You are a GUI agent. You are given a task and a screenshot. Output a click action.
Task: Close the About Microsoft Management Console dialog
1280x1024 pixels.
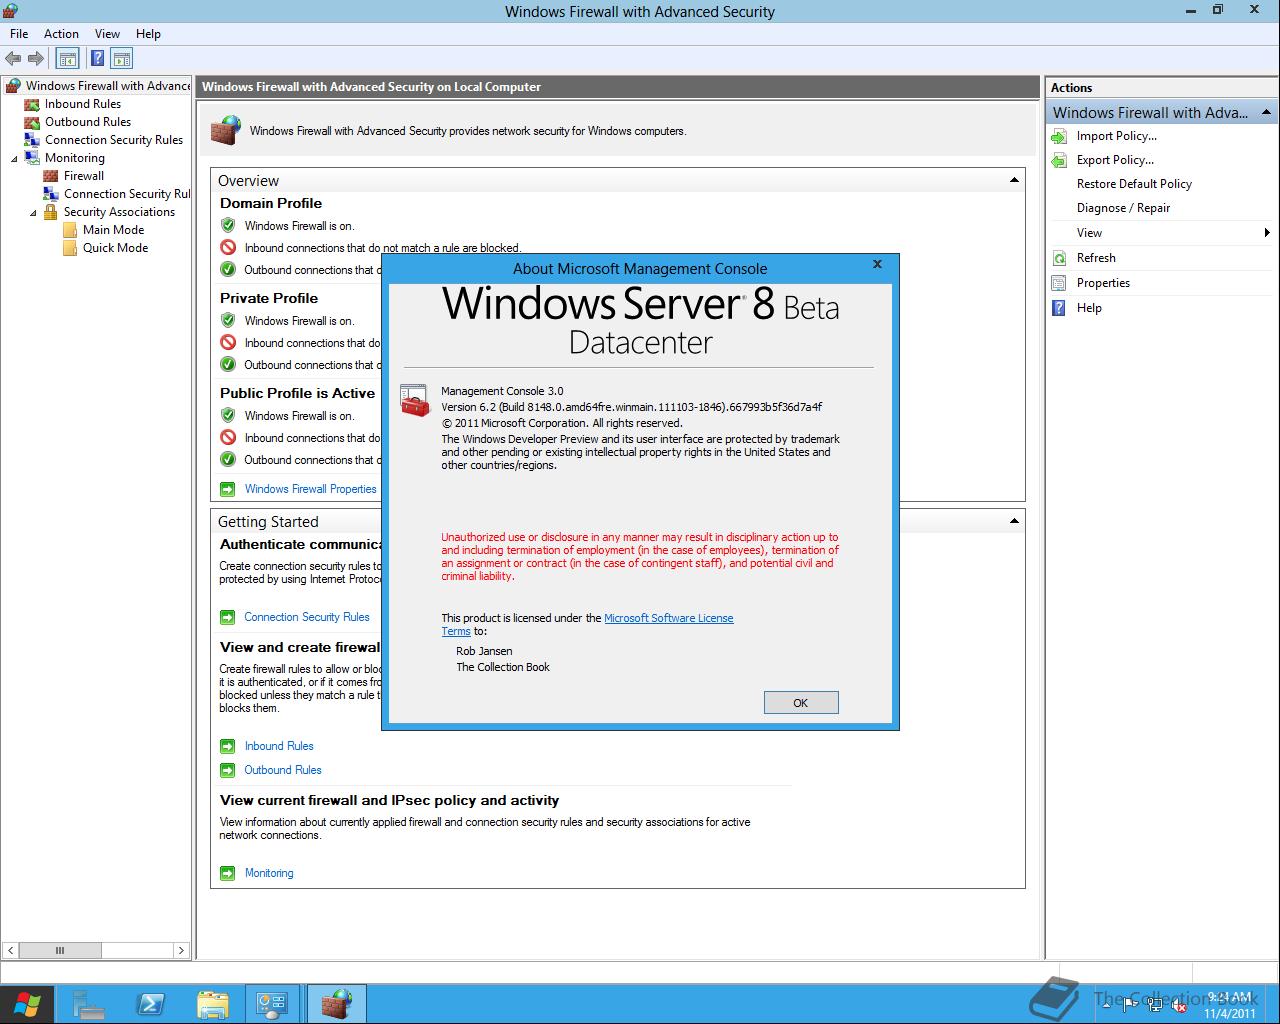(x=877, y=265)
